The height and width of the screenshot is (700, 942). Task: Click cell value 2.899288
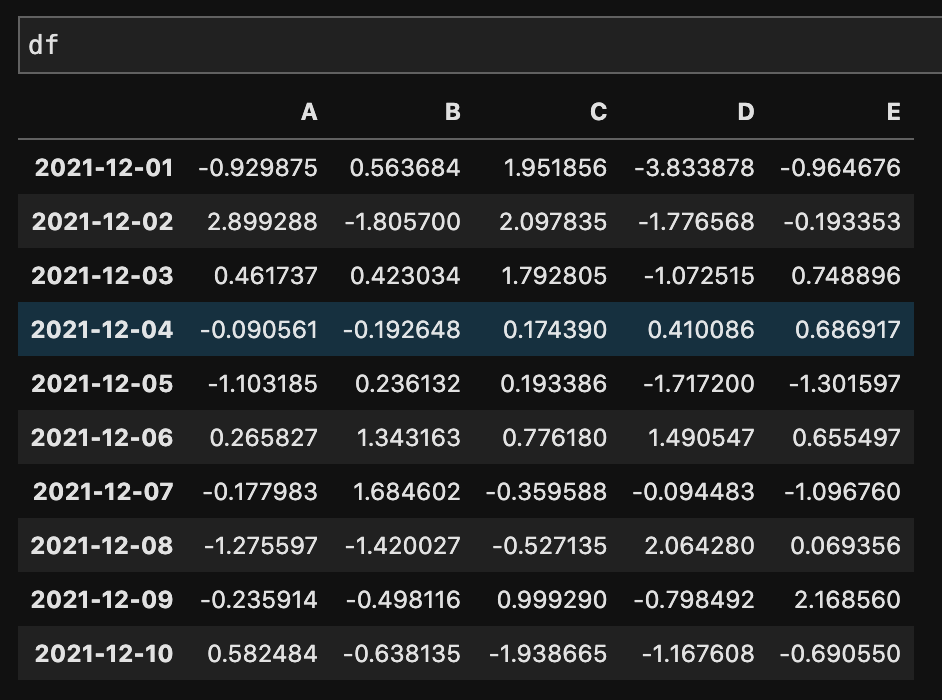pos(262,222)
